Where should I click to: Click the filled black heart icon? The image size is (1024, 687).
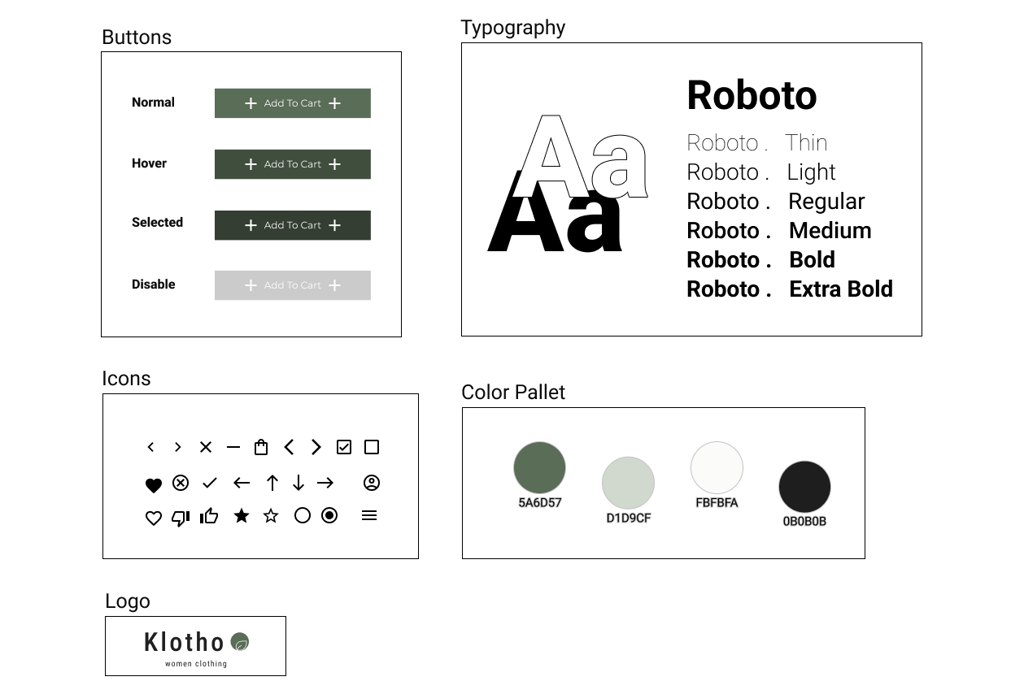[x=153, y=485]
